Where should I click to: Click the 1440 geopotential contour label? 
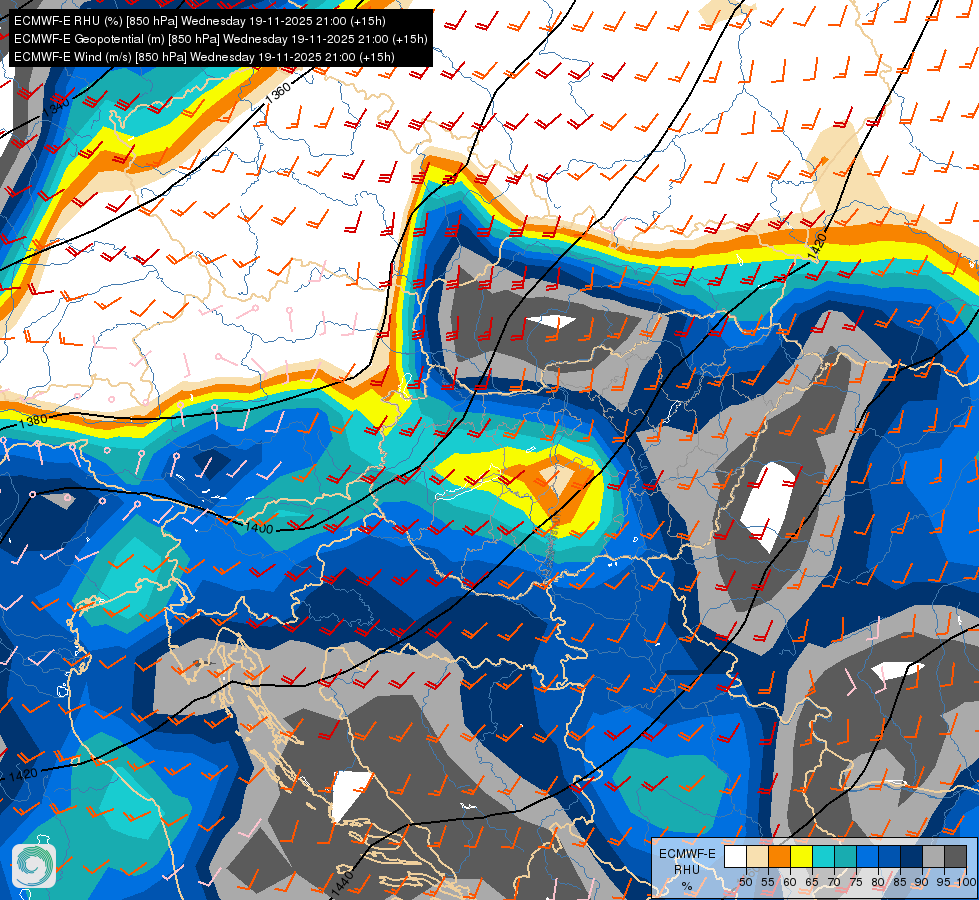(342, 884)
